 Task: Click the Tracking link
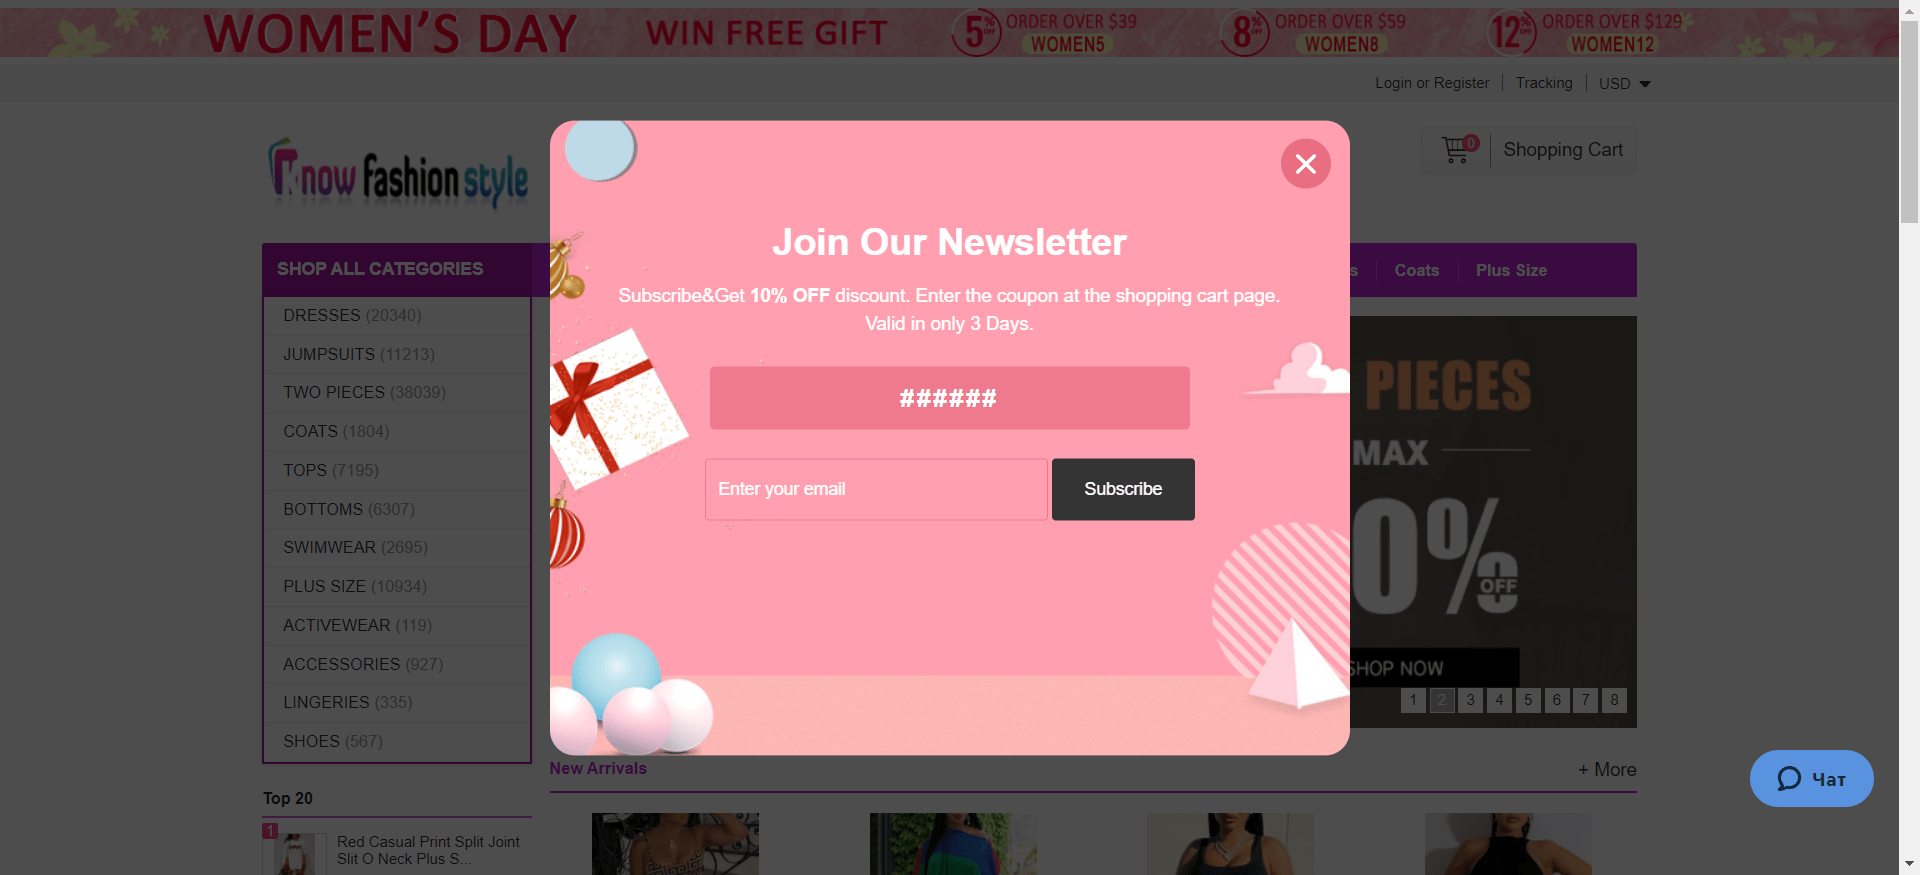coord(1543,83)
